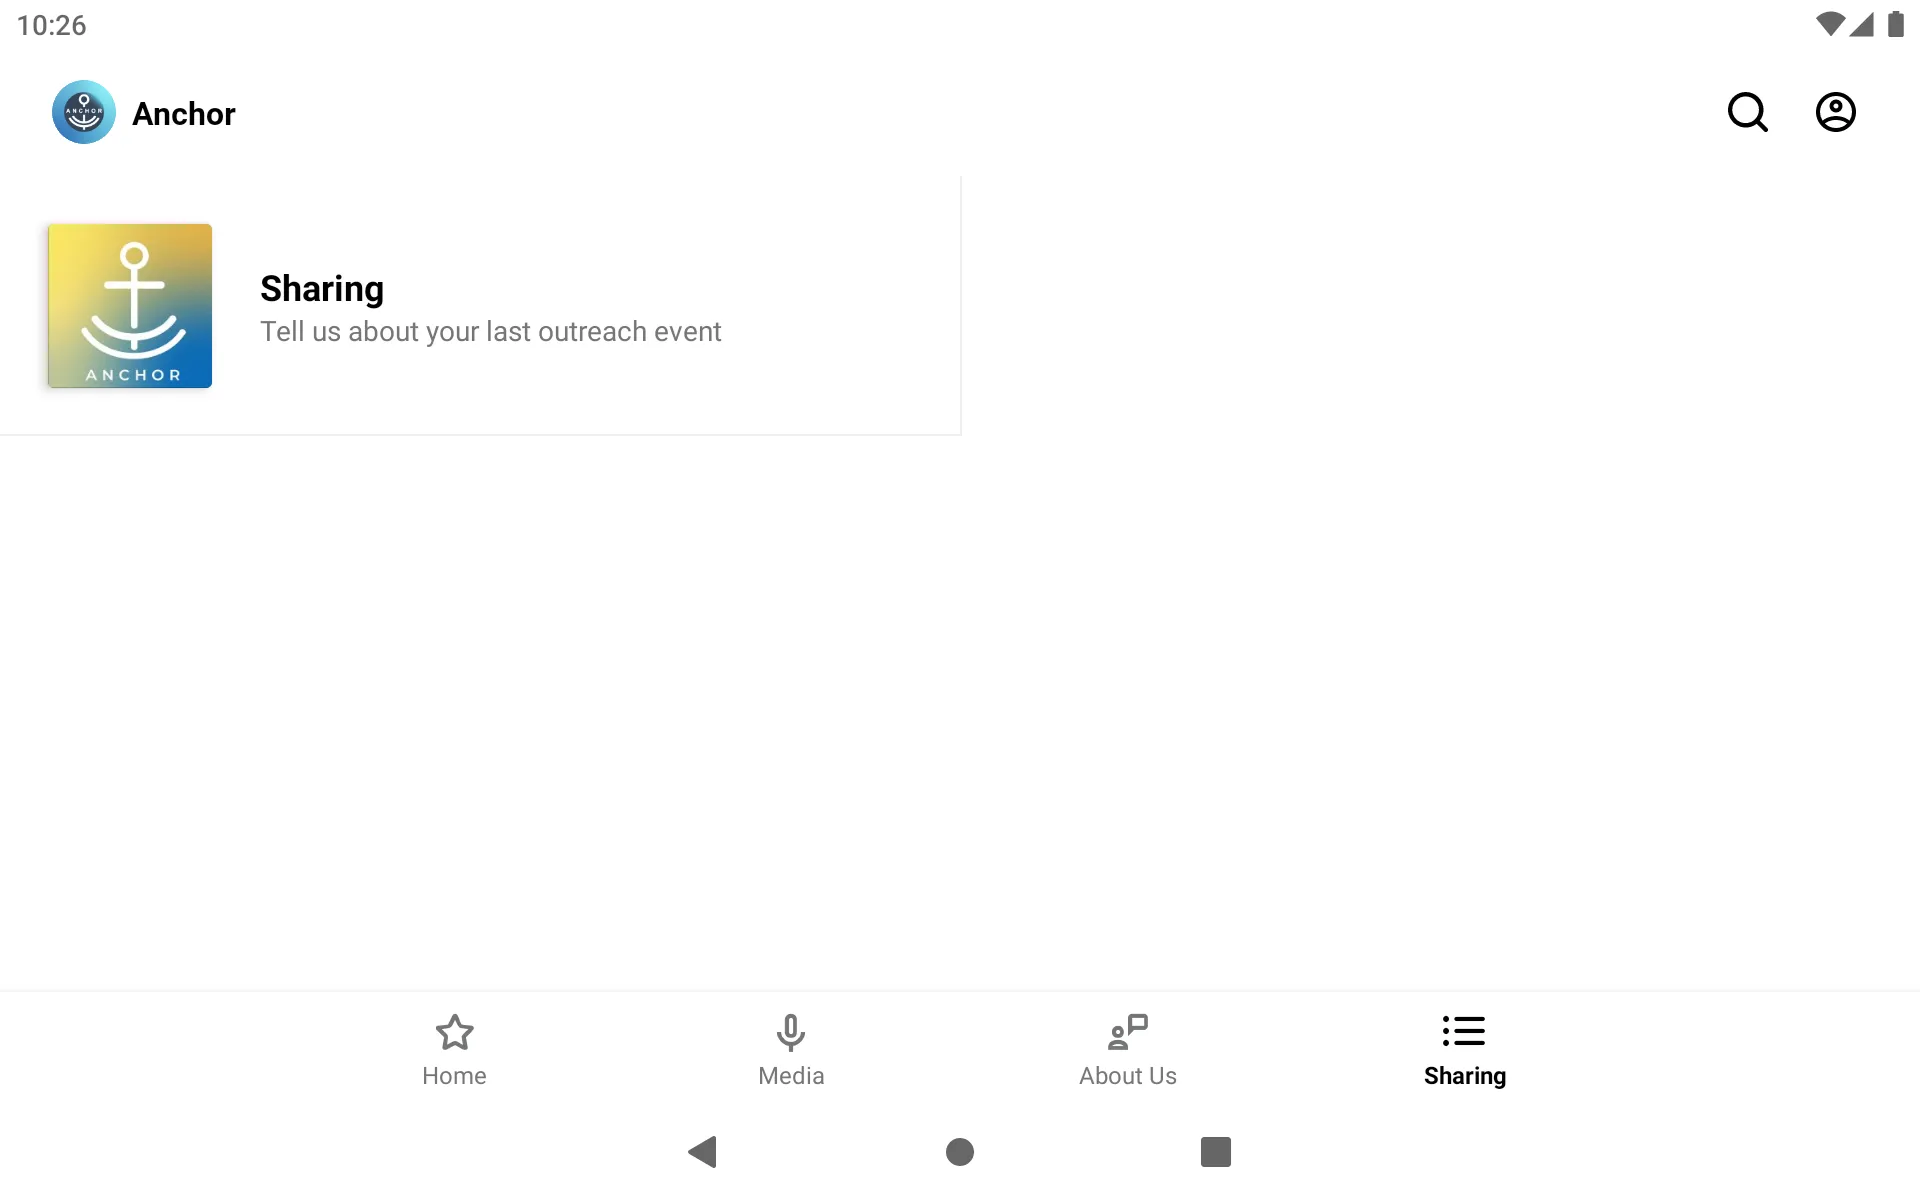This screenshot has width=1920, height=1200.
Task: Tap the user profile account icon
Action: 1836,112
